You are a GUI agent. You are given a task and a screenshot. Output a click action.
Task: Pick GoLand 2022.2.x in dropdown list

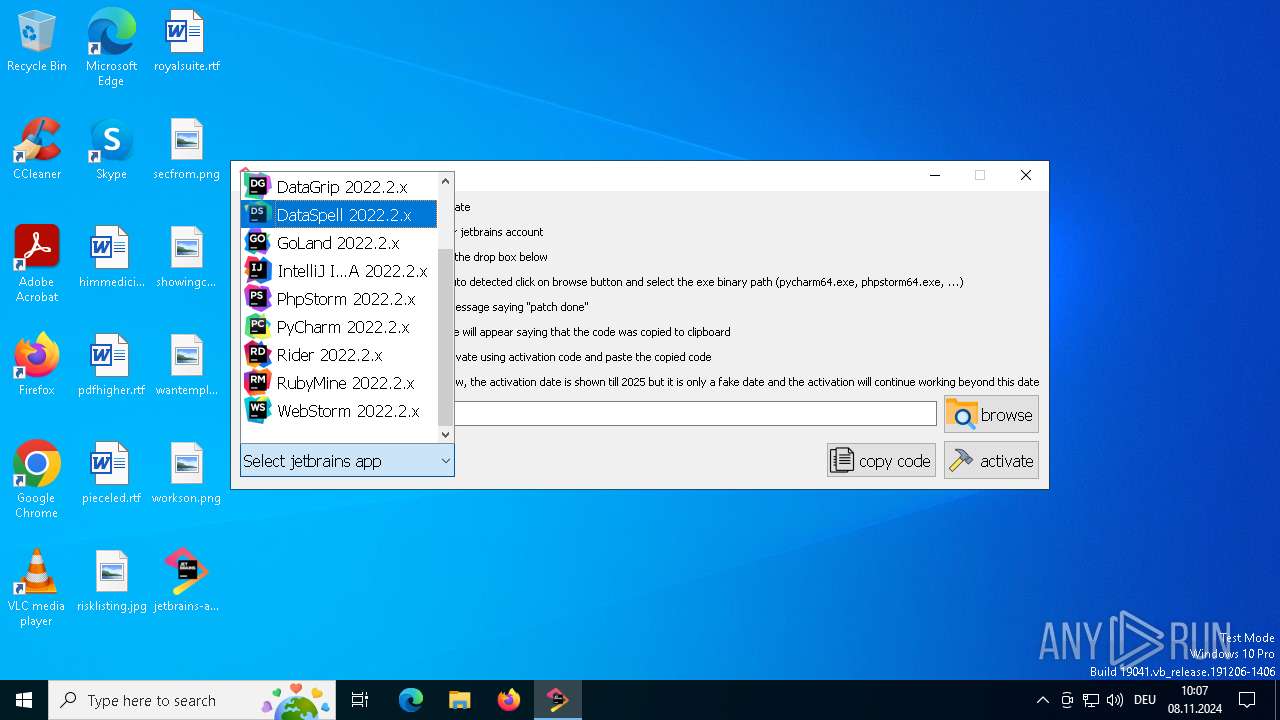tap(339, 243)
